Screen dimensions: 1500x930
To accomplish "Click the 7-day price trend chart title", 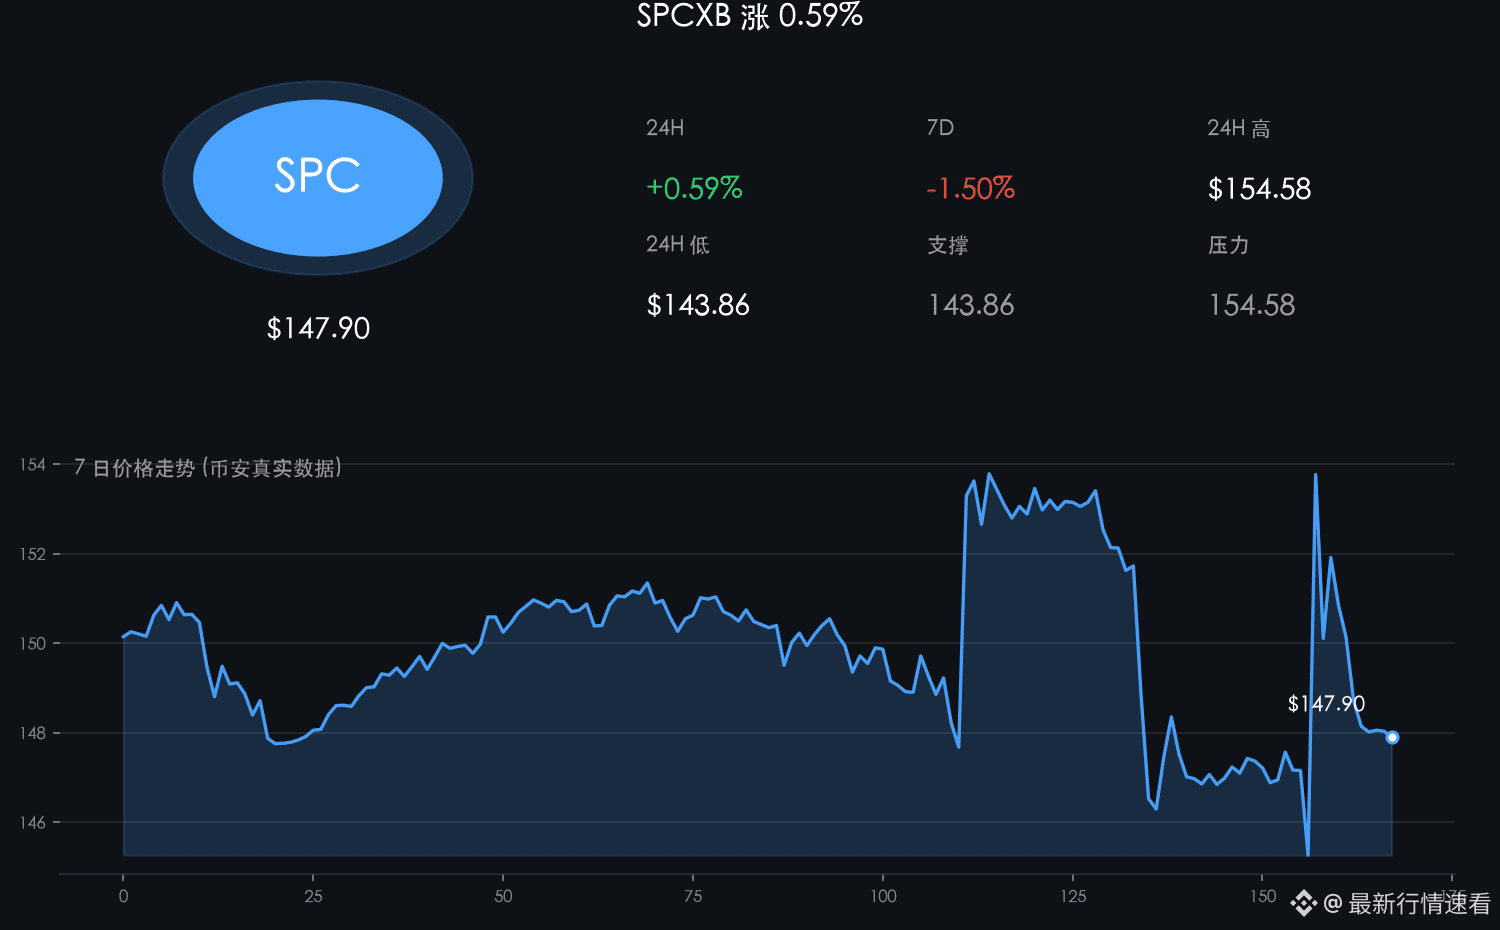I will (x=208, y=468).
